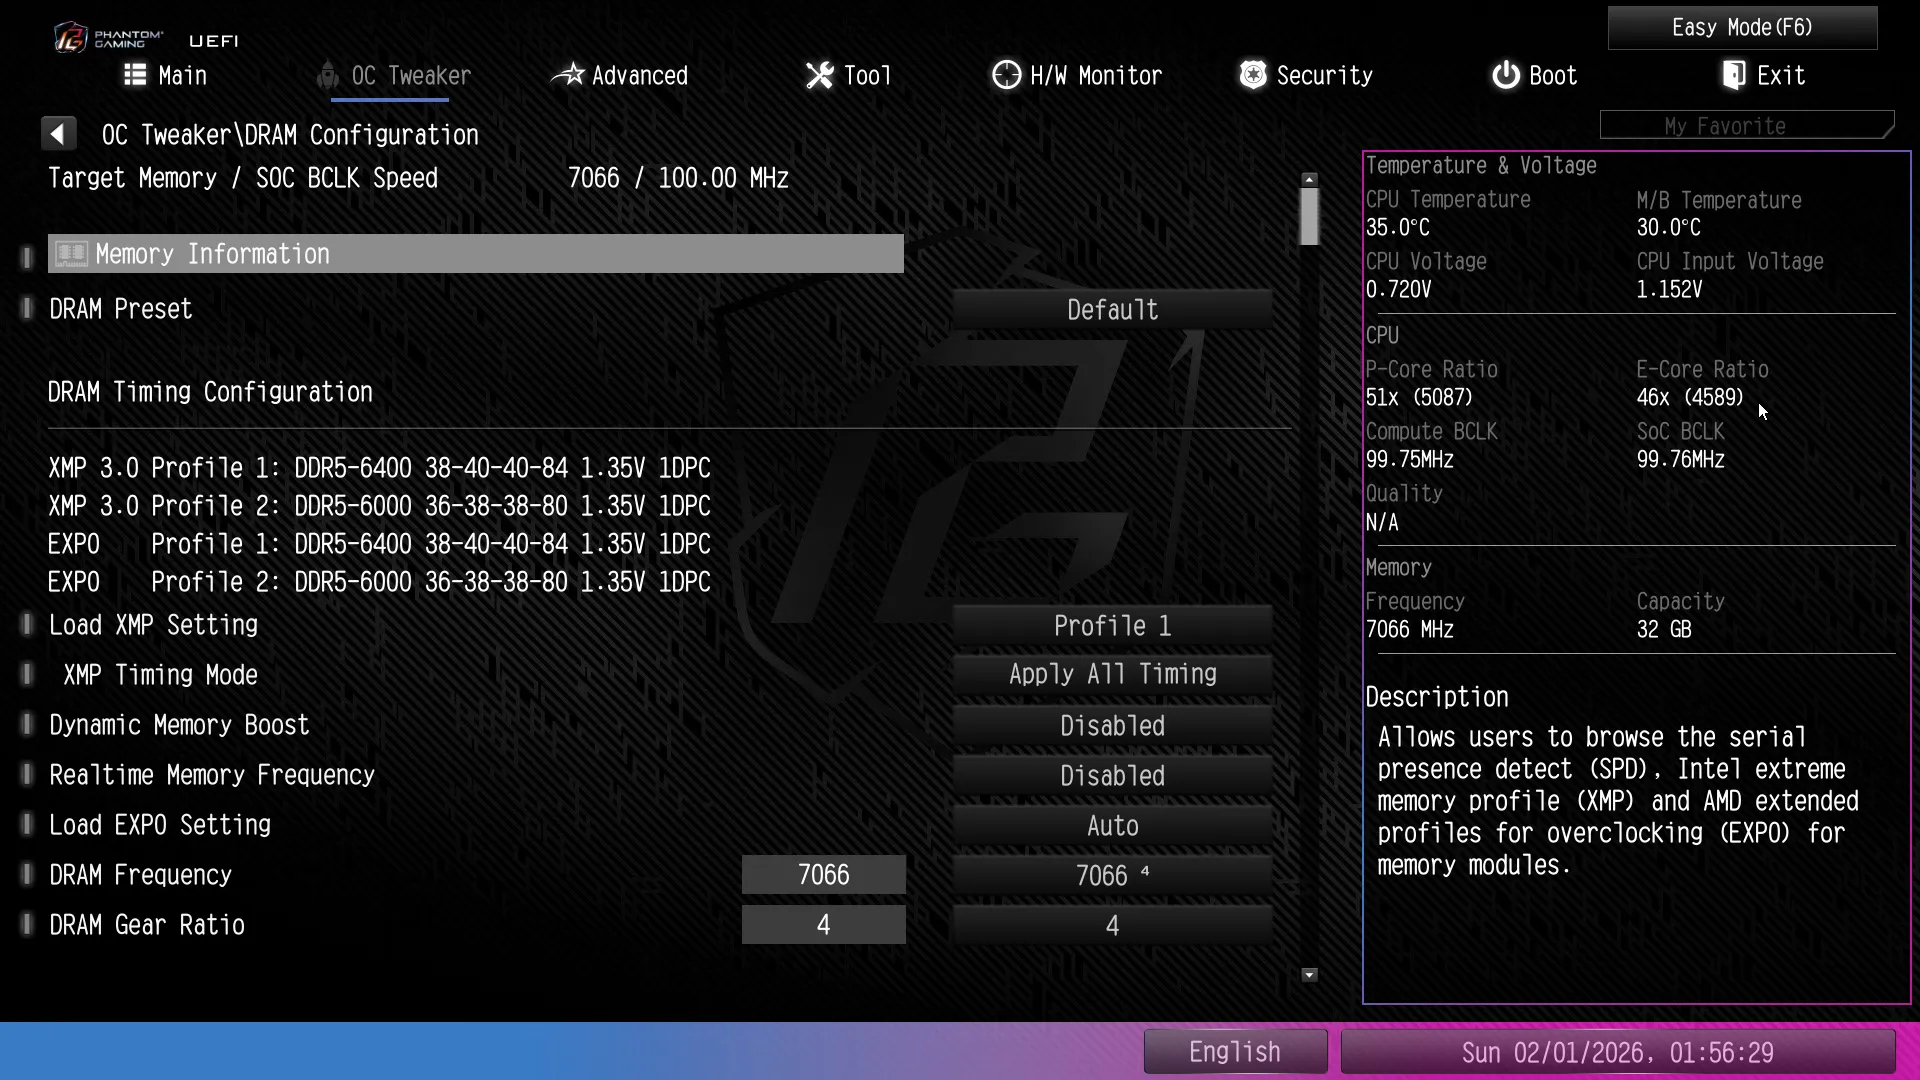Click the scrollbar down arrow
Screen dimensions: 1920x1080
pyautogui.click(x=1309, y=975)
